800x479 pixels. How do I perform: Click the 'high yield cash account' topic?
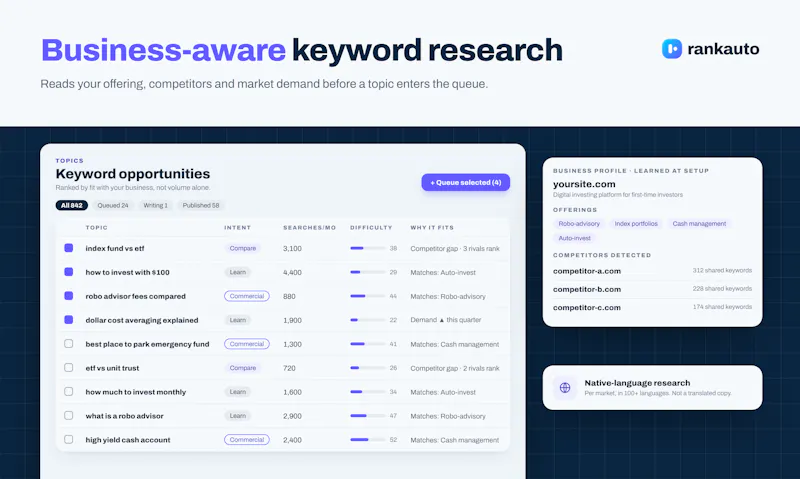(x=128, y=440)
